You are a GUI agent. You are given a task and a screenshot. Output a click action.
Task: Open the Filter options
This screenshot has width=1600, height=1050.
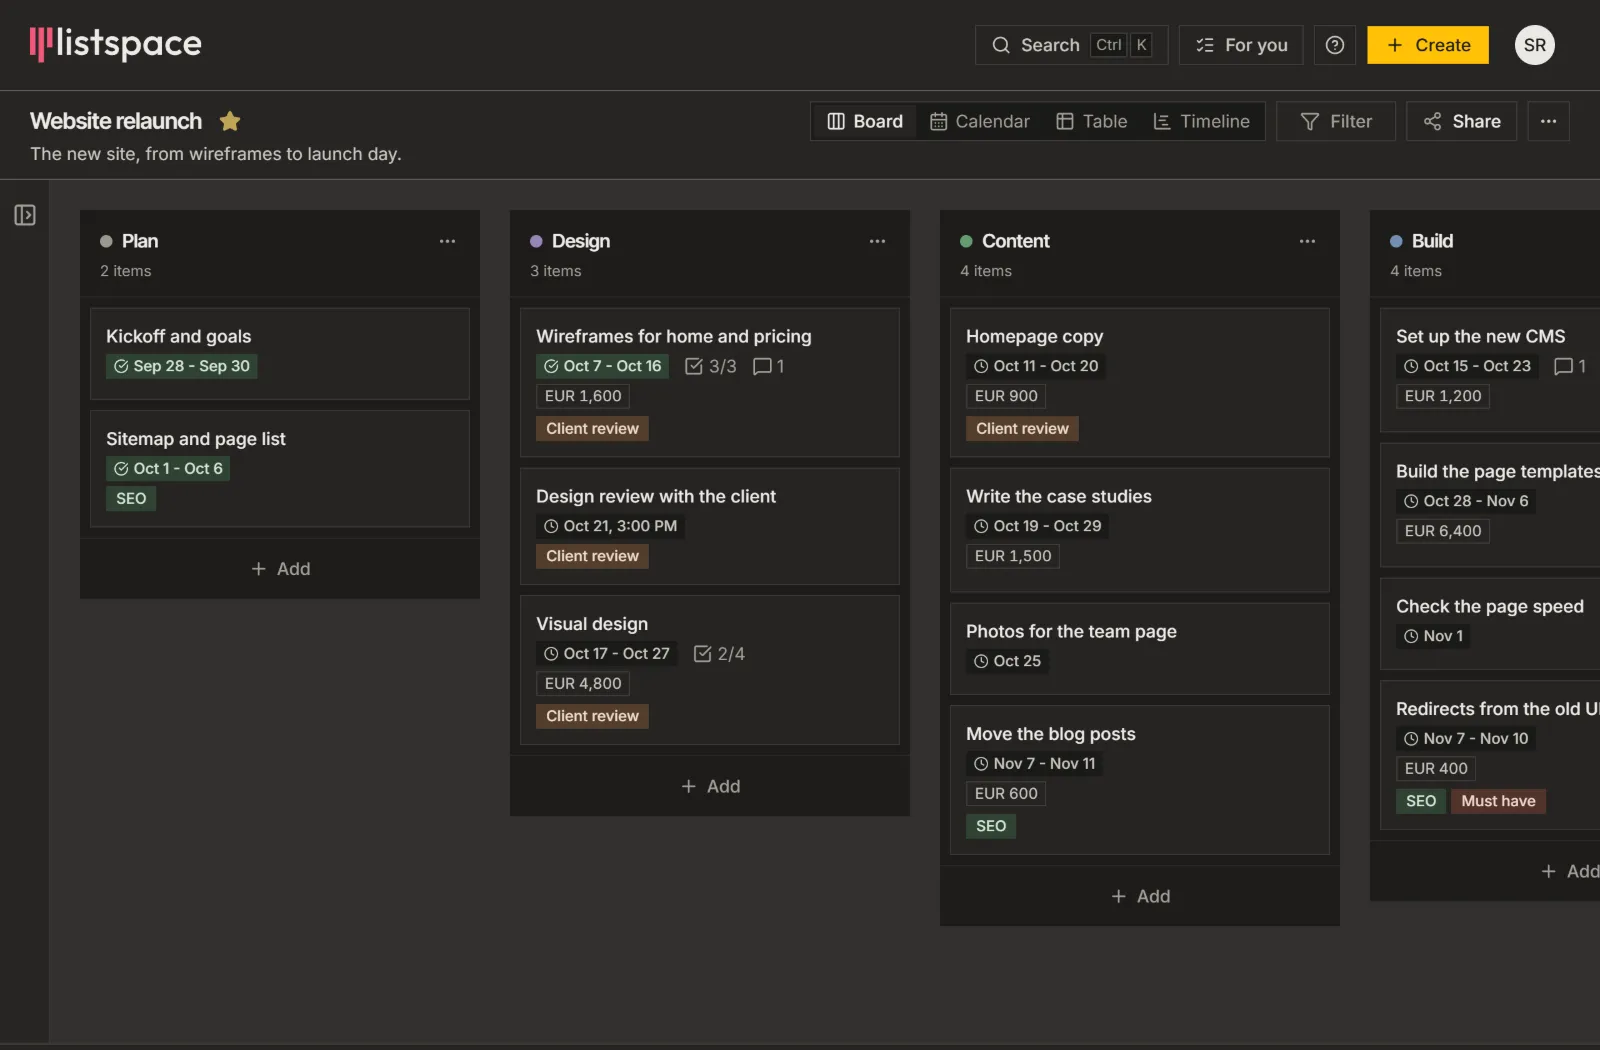click(x=1336, y=121)
